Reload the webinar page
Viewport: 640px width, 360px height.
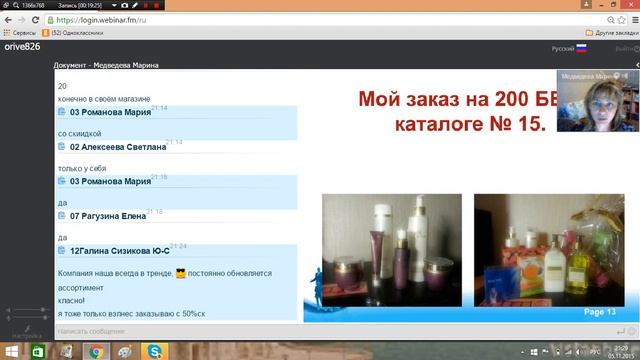pos(36,20)
